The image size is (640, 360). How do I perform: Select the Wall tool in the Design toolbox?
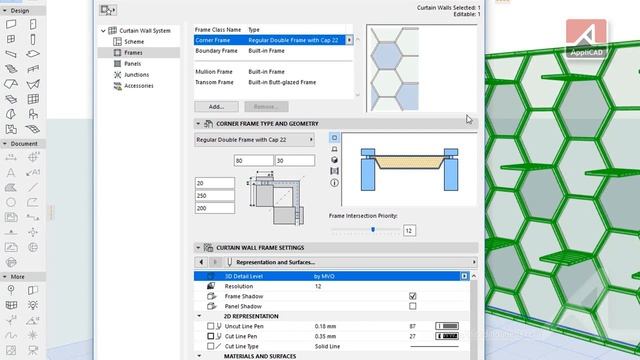(x=11, y=24)
